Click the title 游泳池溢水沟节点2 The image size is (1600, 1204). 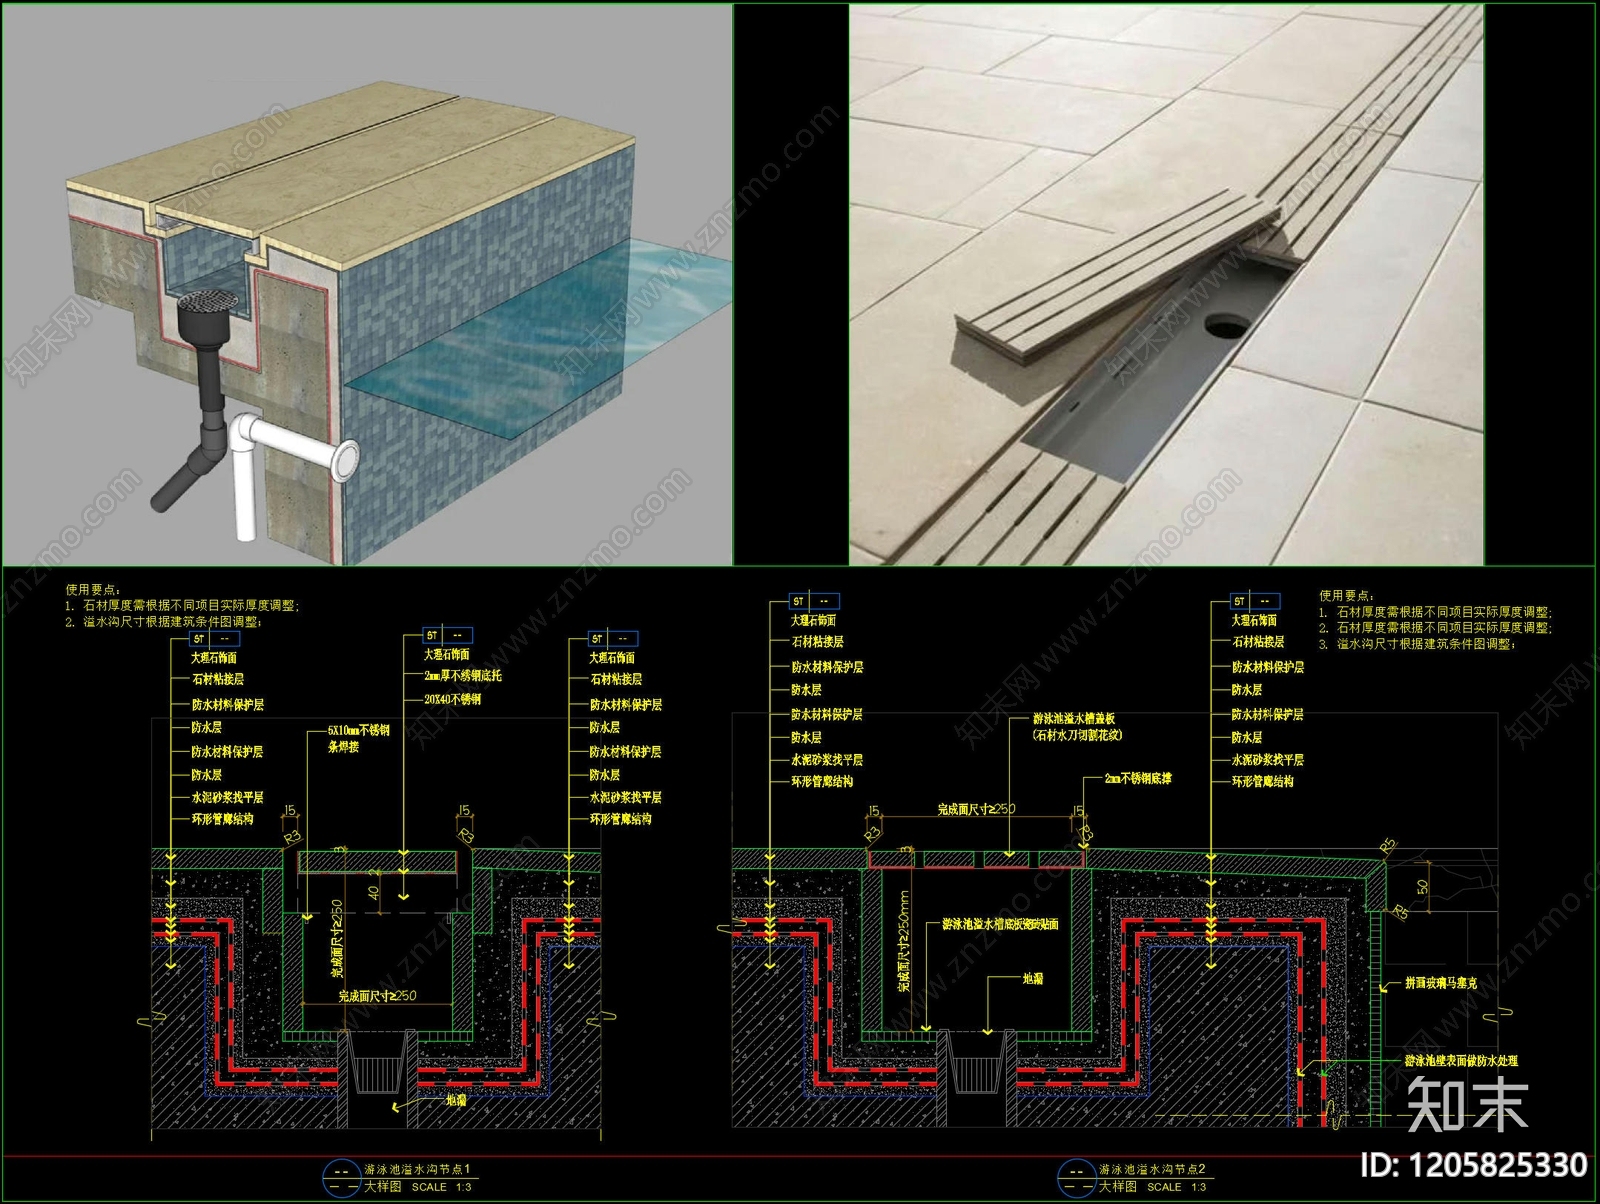1152,1169
